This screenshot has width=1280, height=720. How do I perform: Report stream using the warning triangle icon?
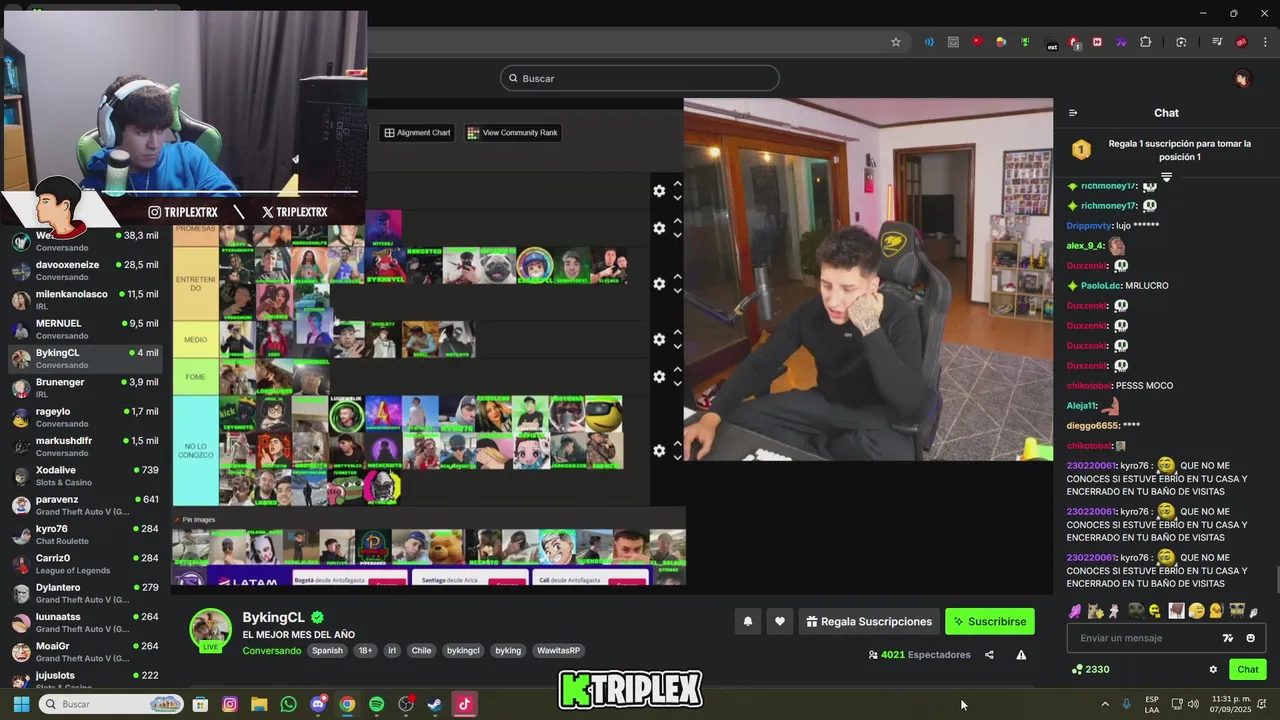(1021, 655)
